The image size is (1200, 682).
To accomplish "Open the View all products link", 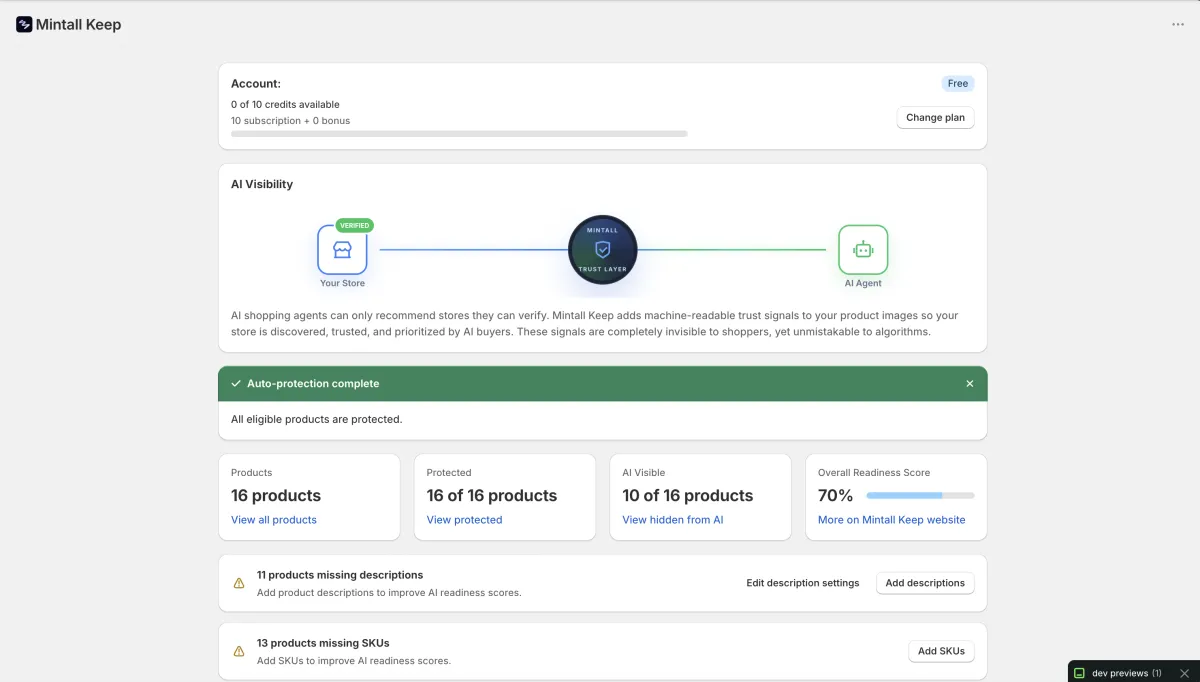I will [x=274, y=520].
